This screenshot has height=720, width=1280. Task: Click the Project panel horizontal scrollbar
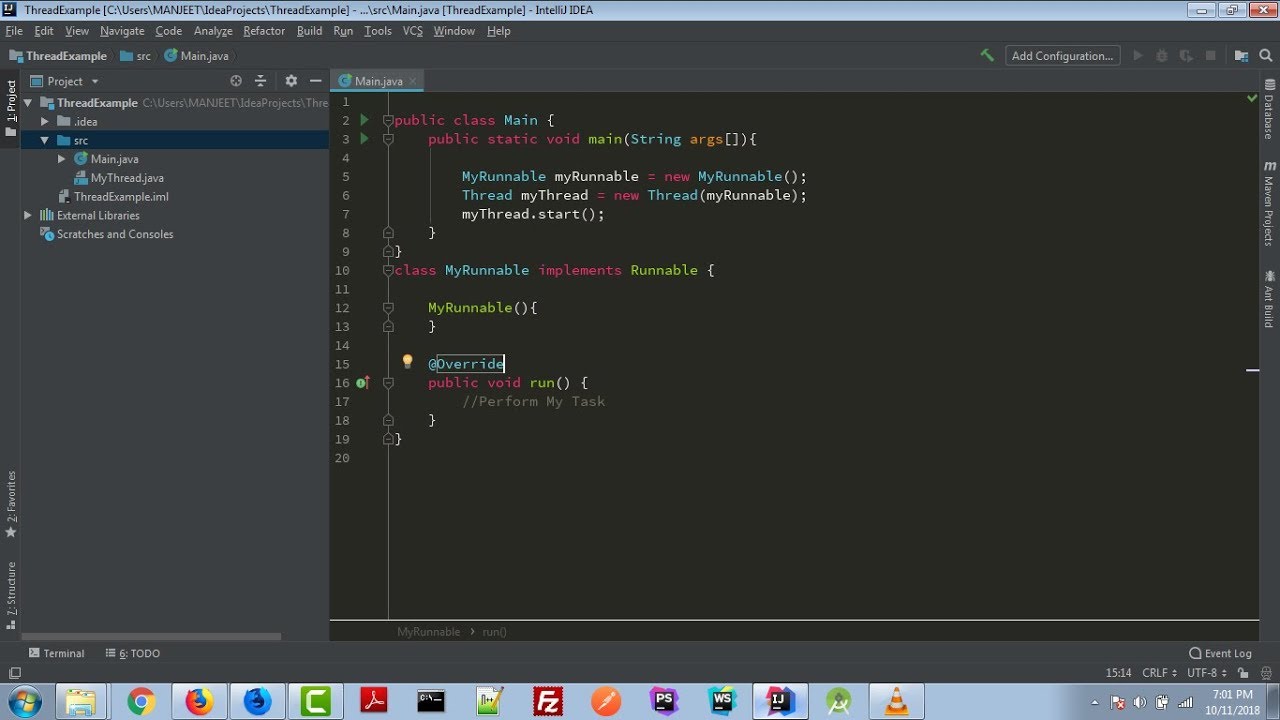click(x=152, y=636)
